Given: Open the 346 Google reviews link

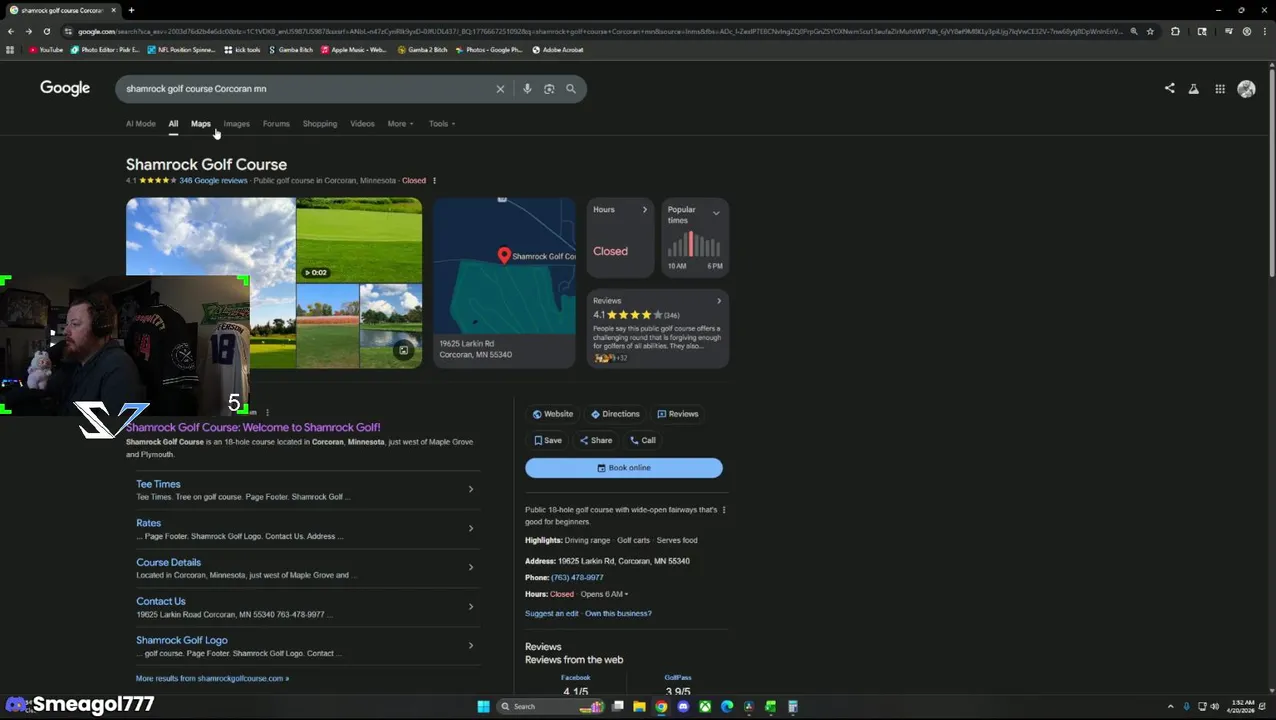Looking at the screenshot, I should click(x=213, y=181).
